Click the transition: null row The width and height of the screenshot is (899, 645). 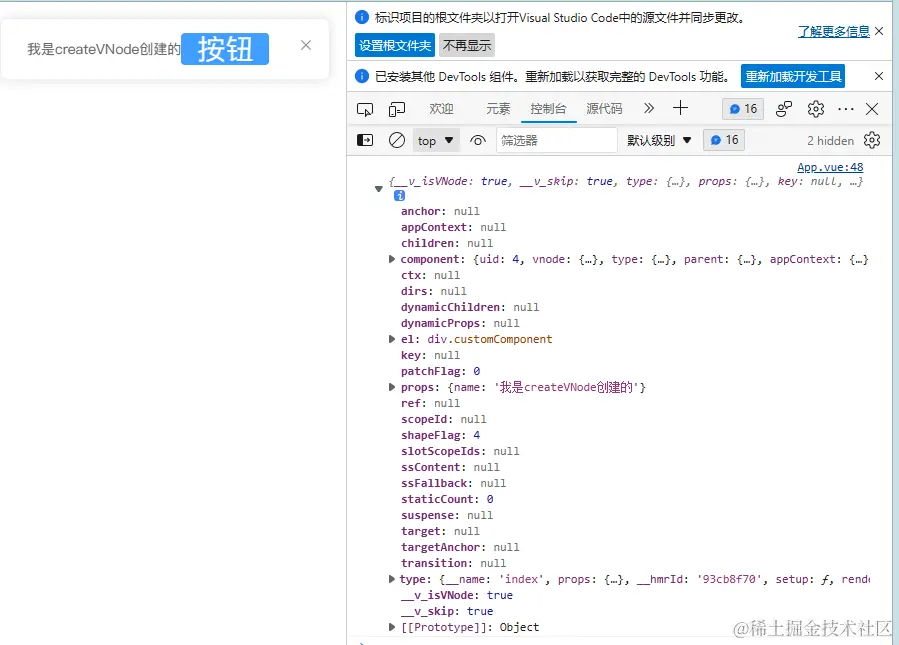(453, 563)
